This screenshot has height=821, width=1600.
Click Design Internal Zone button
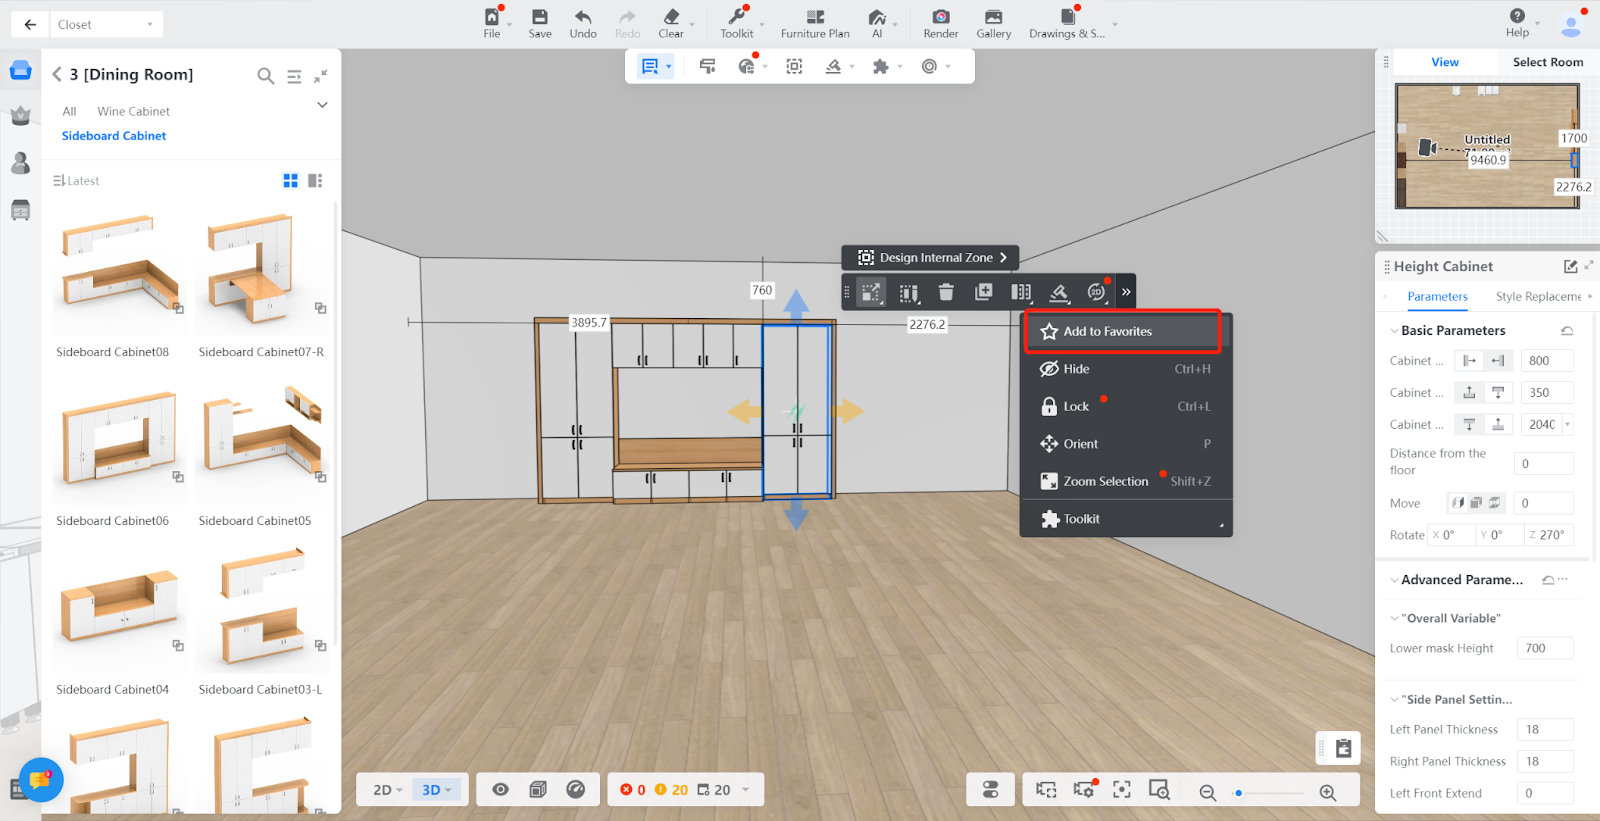coord(930,258)
